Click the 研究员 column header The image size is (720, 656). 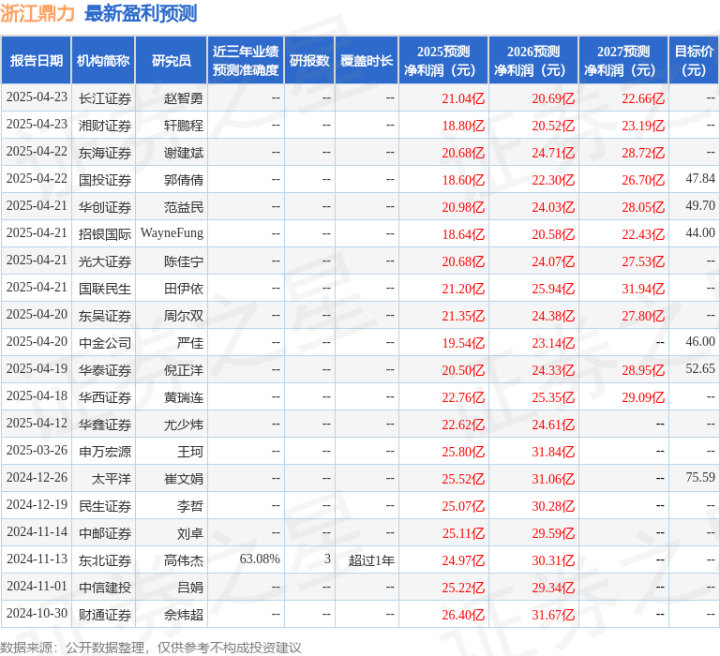point(171,61)
